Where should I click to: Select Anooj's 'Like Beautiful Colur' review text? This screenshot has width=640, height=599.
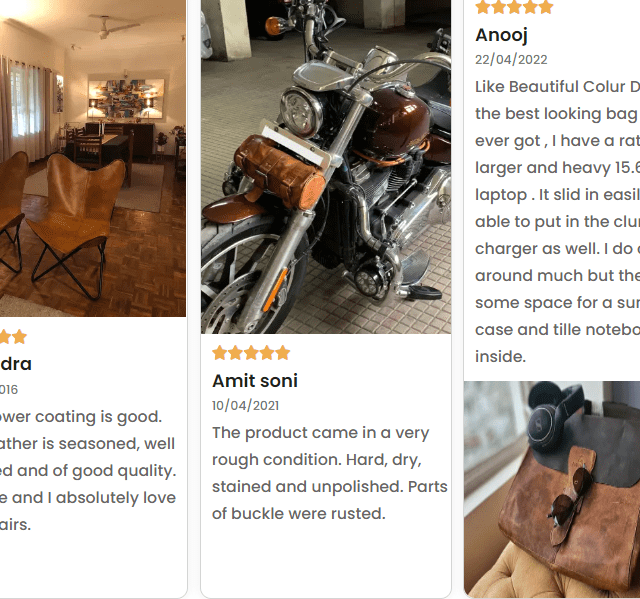558,222
